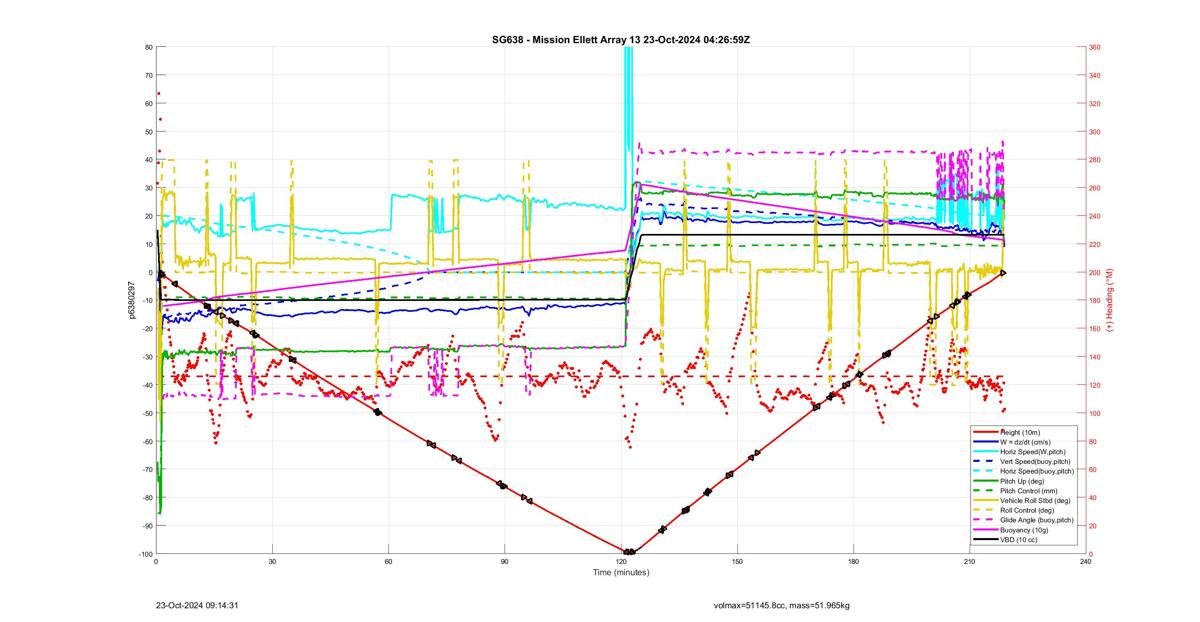The image size is (1200, 622).
Task: Click the right axis tick label '100'
Action: coord(1095,413)
